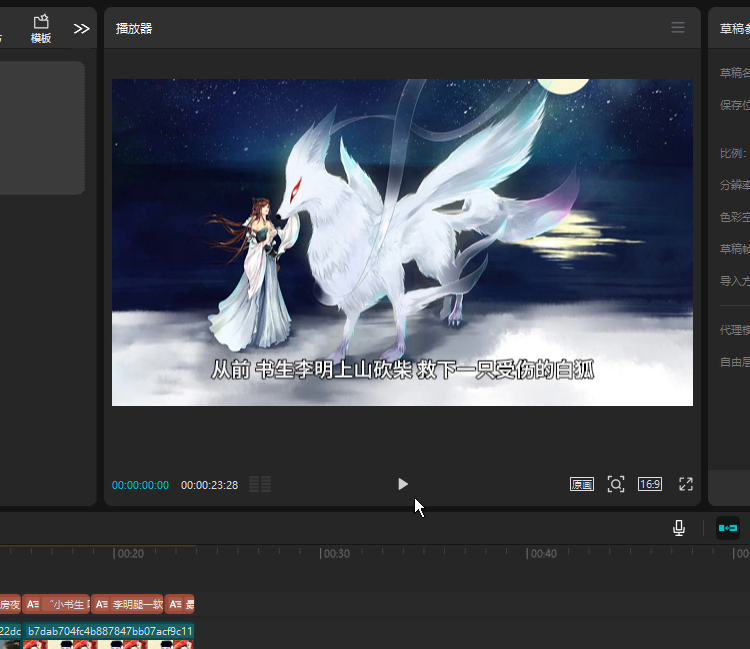Expand more tools with double-chevron arrow
The image size is (750, 649).
(81, 29)
